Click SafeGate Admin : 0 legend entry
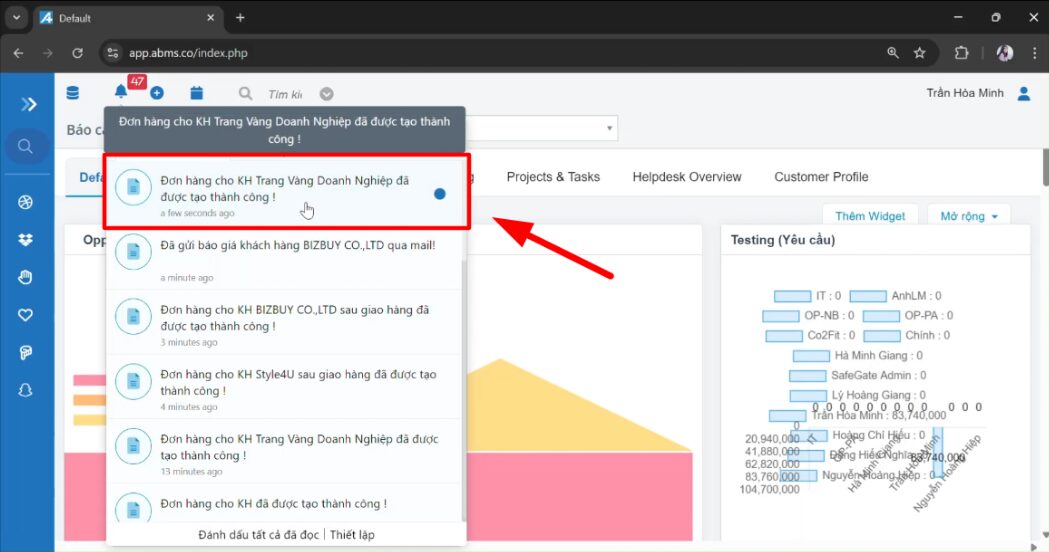 point(858,375)
